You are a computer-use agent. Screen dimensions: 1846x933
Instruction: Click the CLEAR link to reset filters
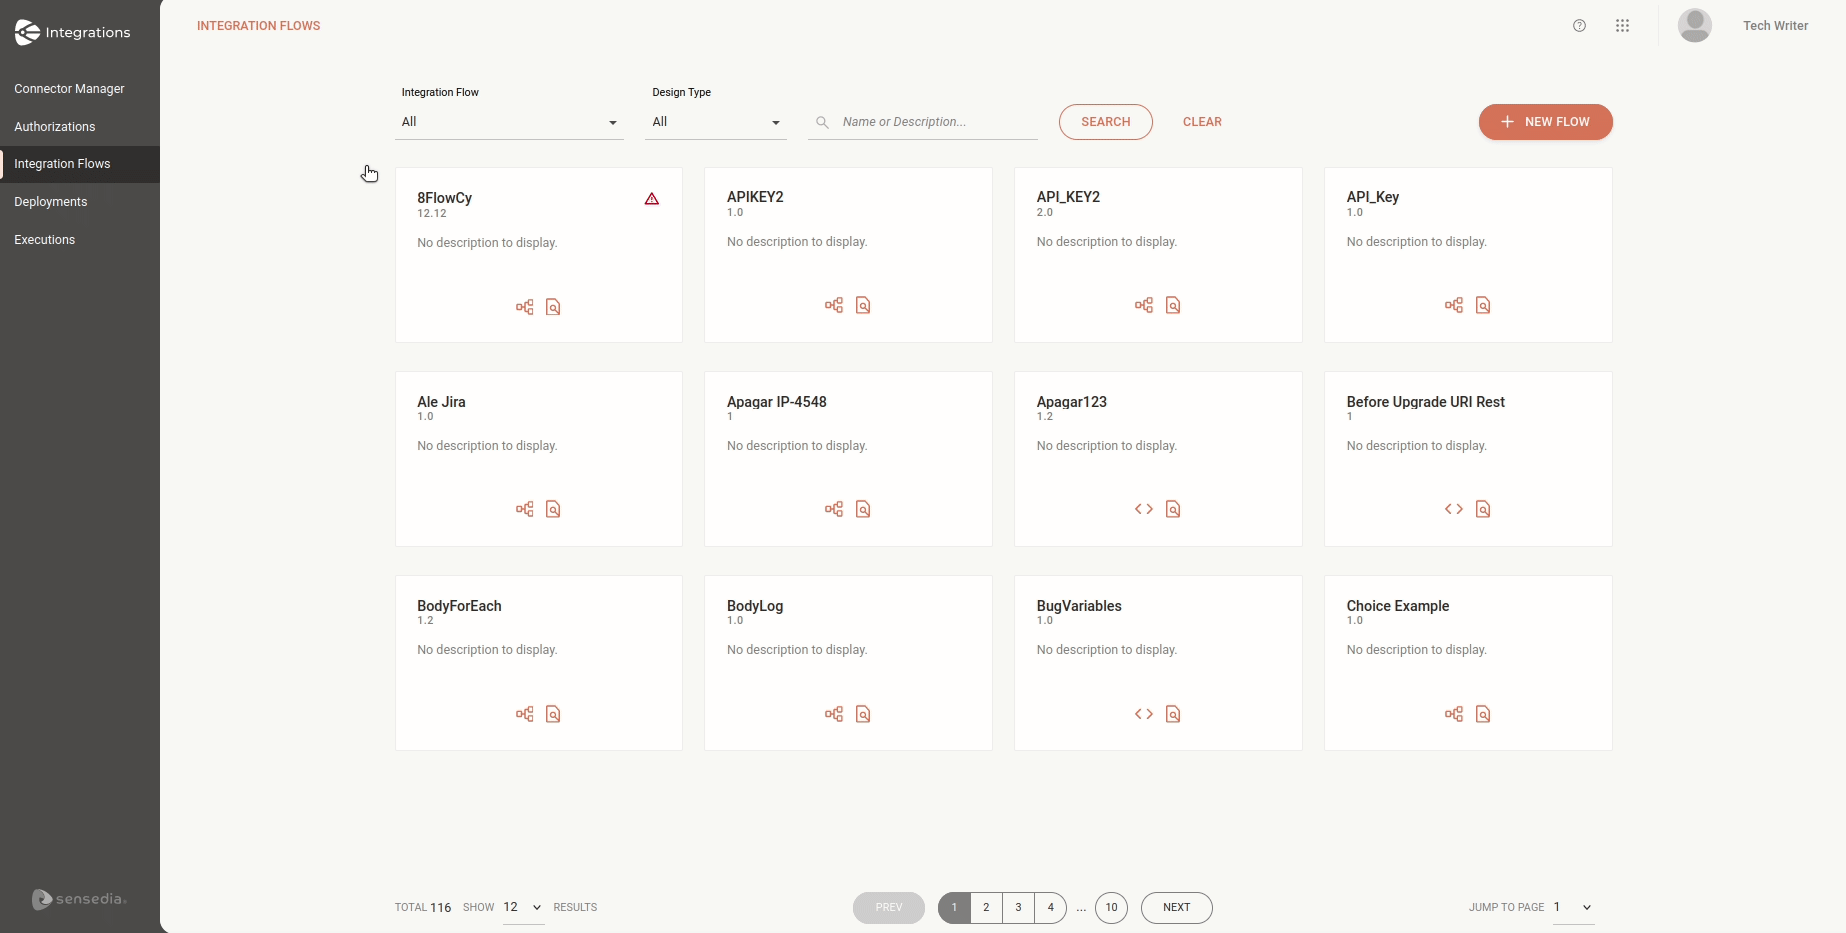[1202, 121]
